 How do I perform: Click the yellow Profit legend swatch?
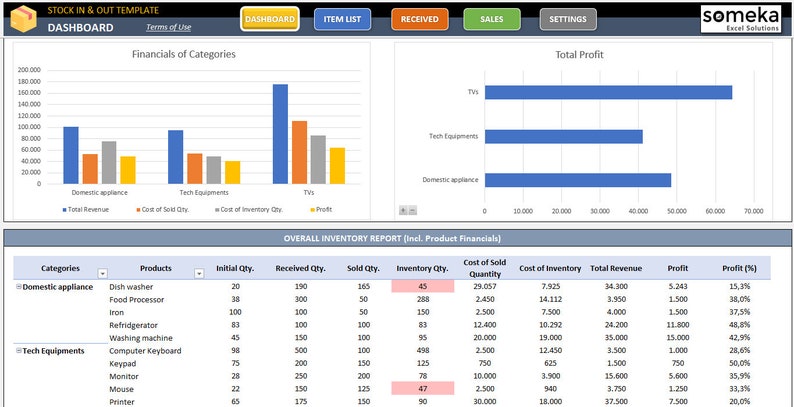coord(312,210)
